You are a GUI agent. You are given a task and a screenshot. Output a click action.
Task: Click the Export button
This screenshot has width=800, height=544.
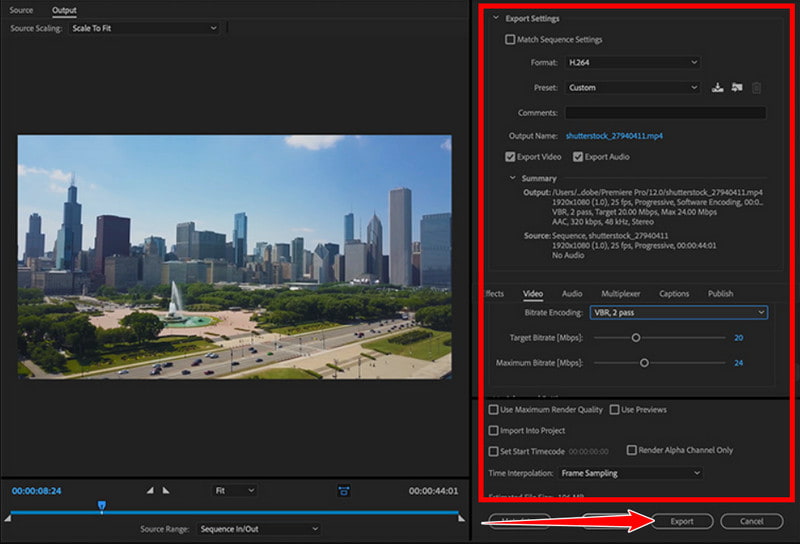(682, 521)
